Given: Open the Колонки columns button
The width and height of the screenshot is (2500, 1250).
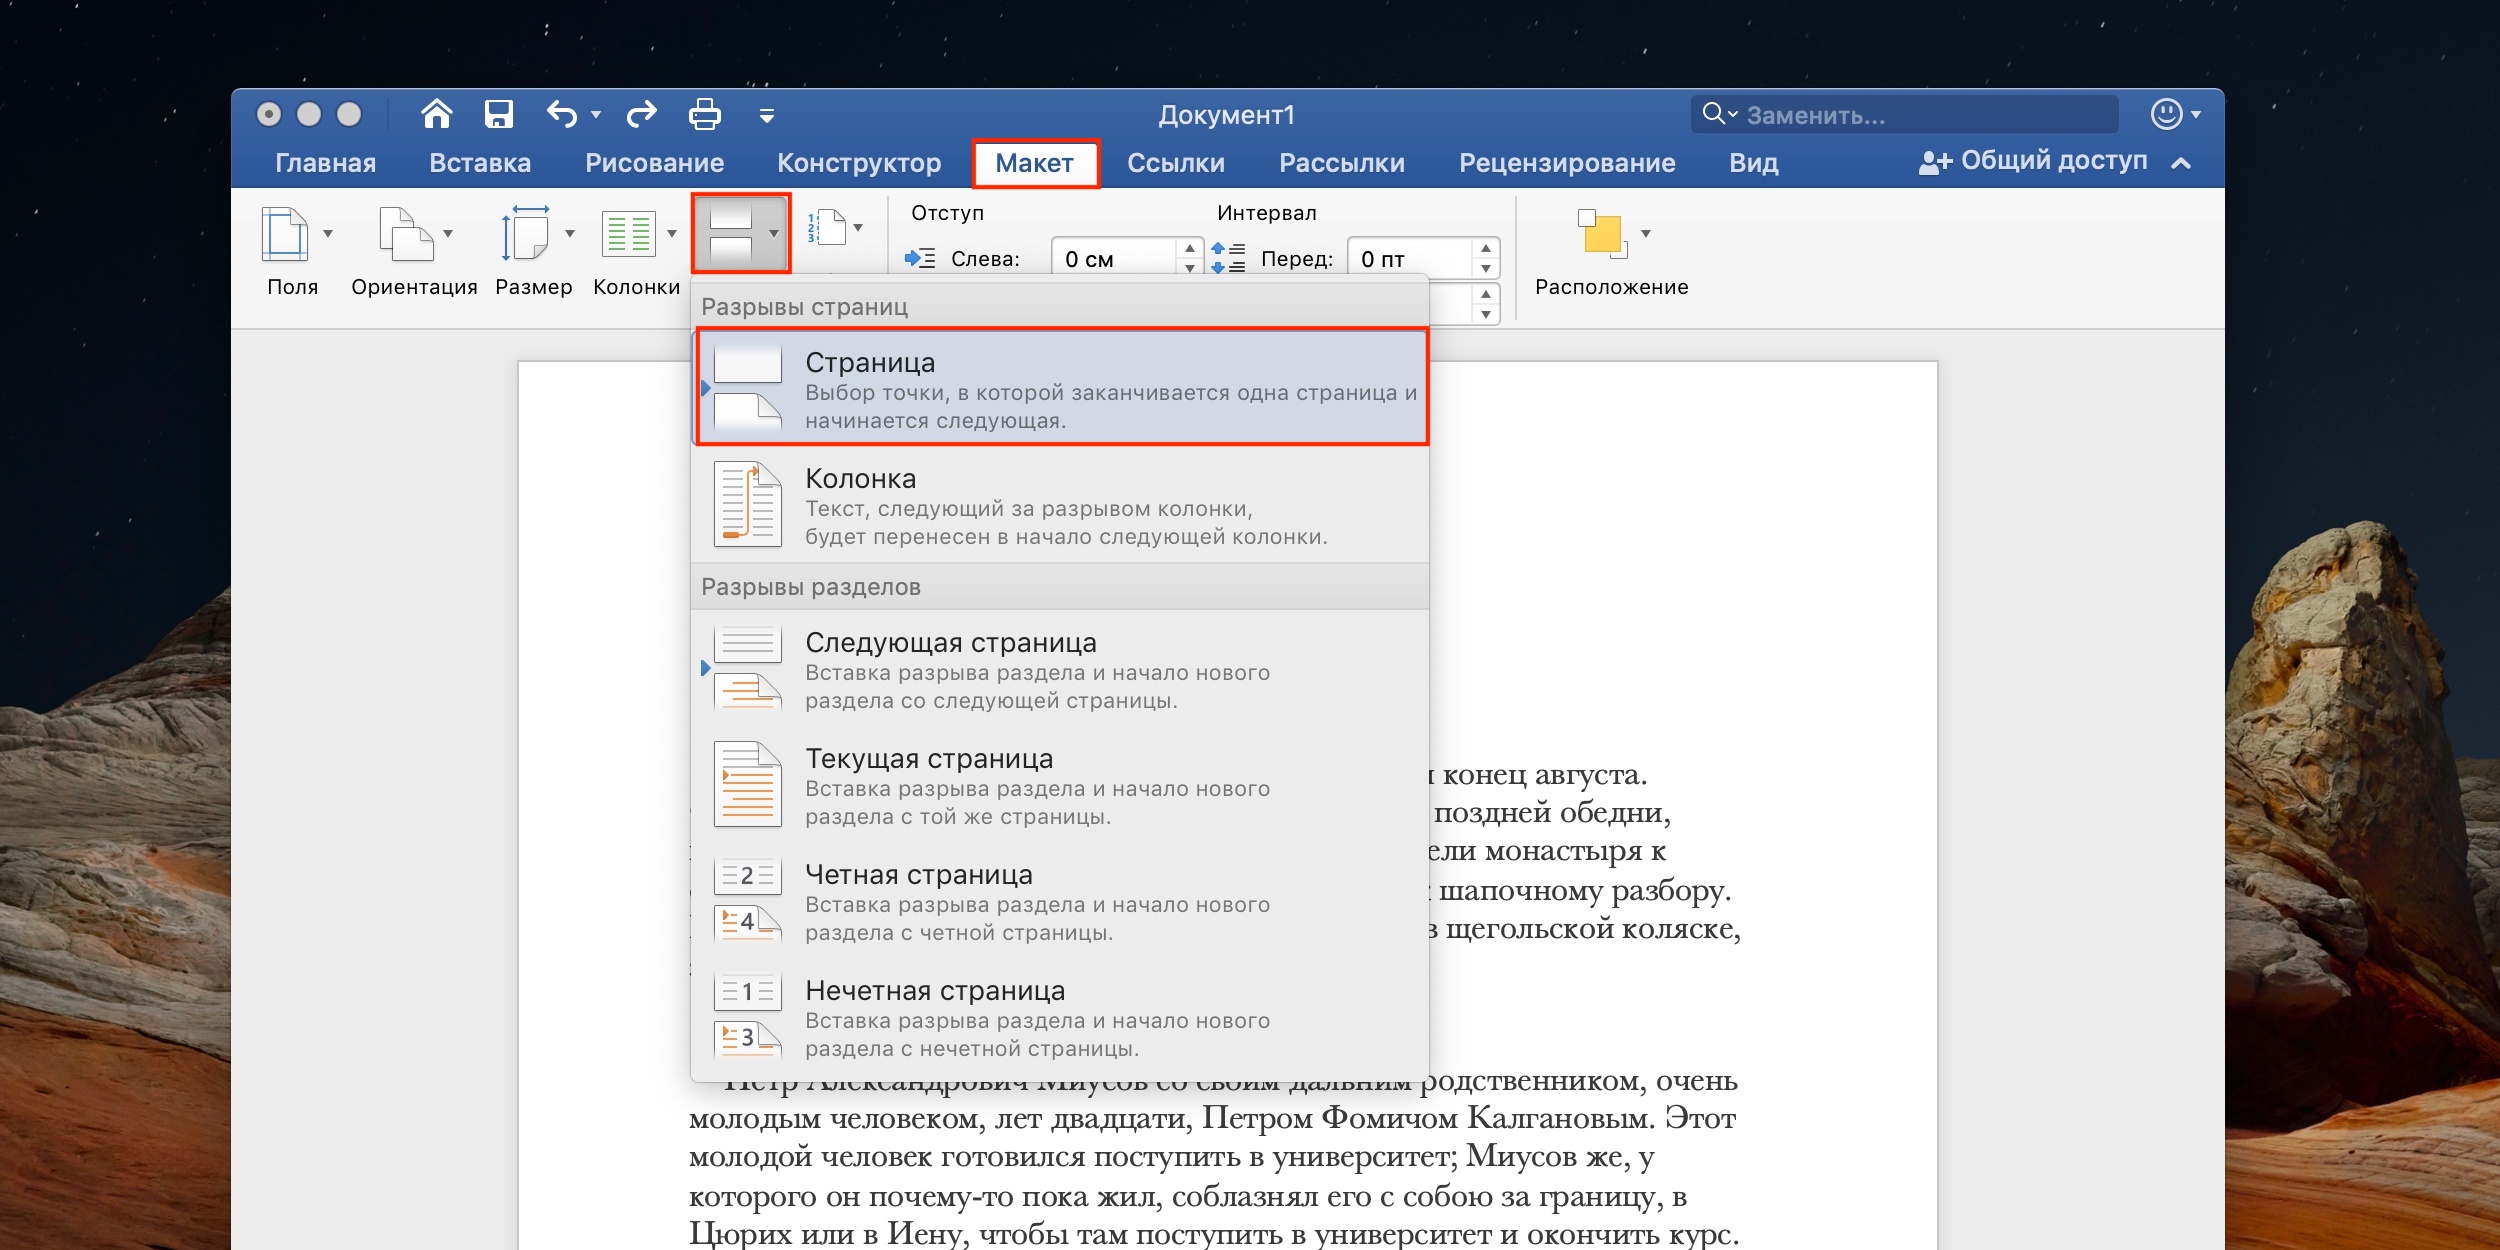Looking at the screenshot, I should click(x=629, y=233).
